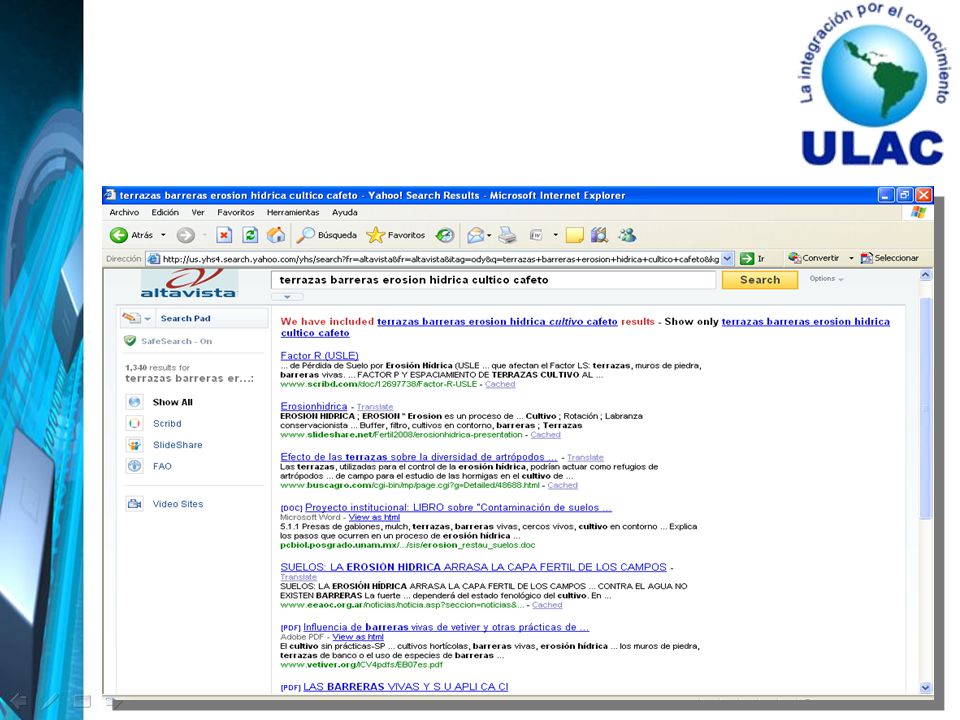Open the History clock icon
Screen dimensions: 960x720
(445, 235)
